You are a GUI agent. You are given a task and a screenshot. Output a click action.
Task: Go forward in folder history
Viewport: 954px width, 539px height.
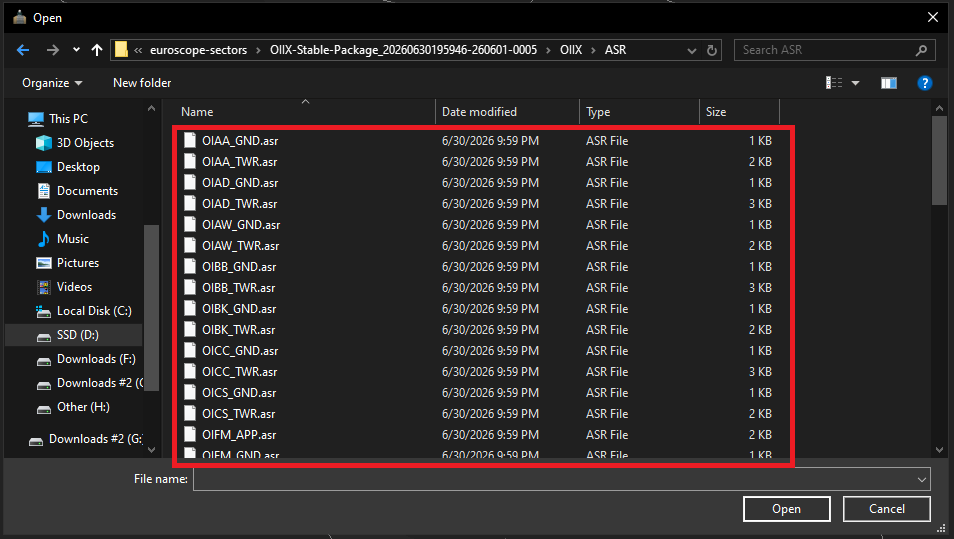tap(53, 50)
